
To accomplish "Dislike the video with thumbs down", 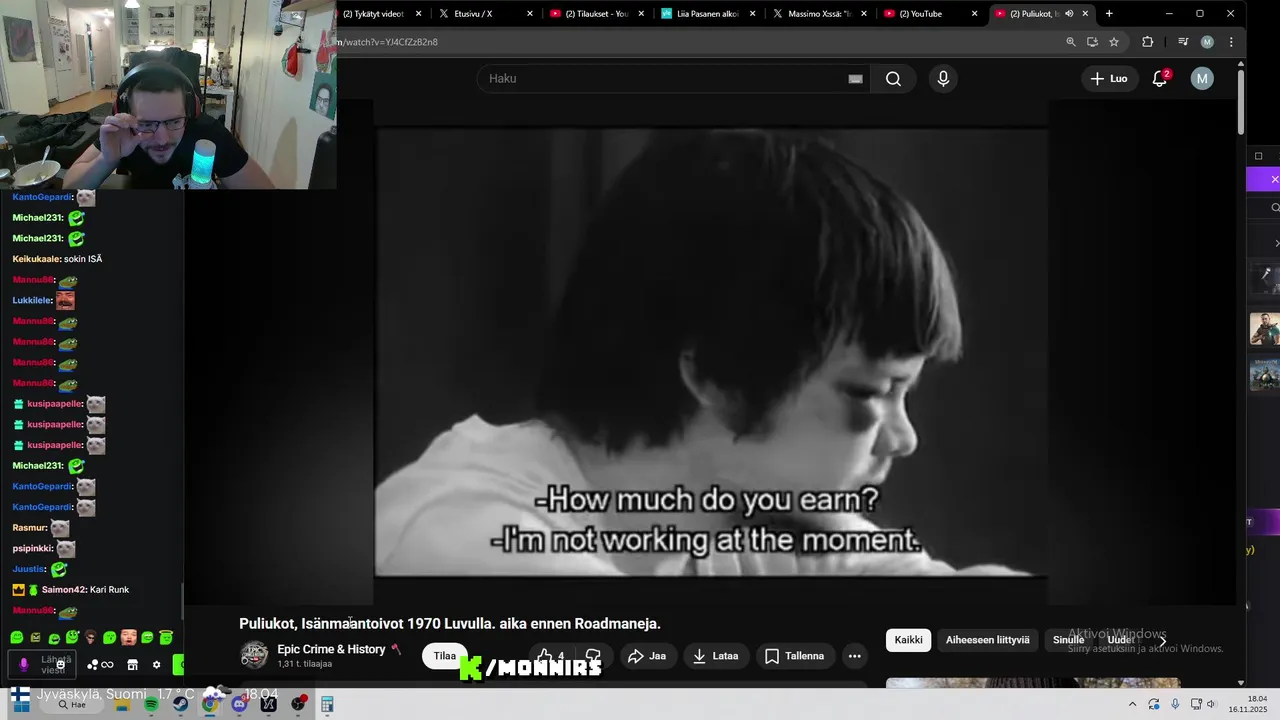I will [x=593, y=656].
